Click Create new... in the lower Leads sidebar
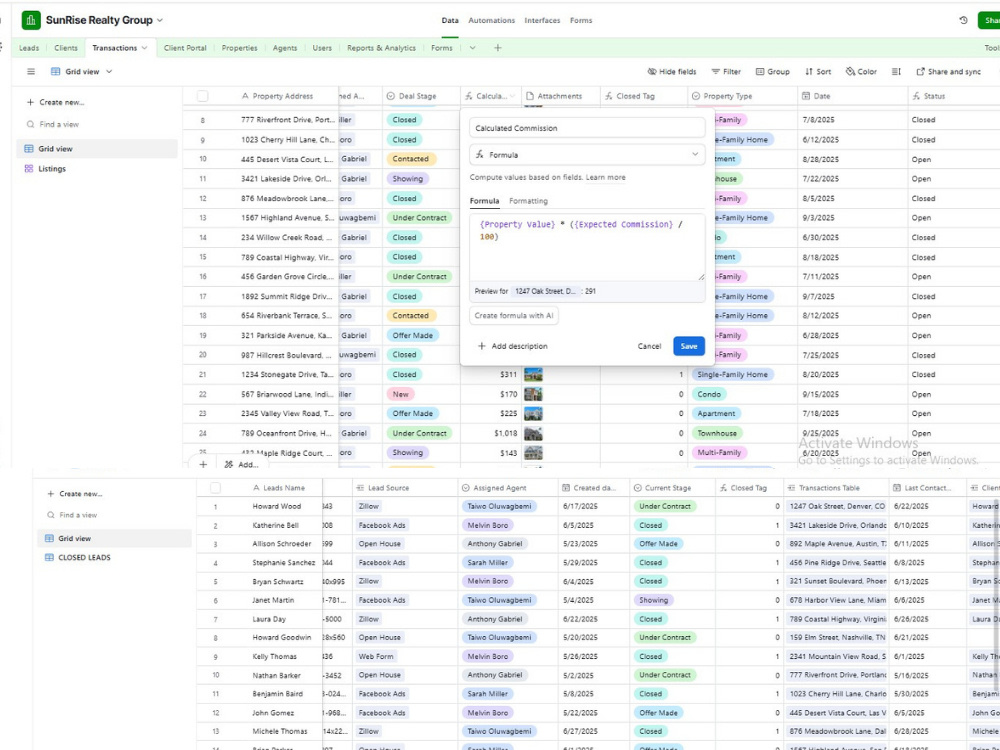The height and width of the screenshot is (750, 1000). [x=75, y=494]
